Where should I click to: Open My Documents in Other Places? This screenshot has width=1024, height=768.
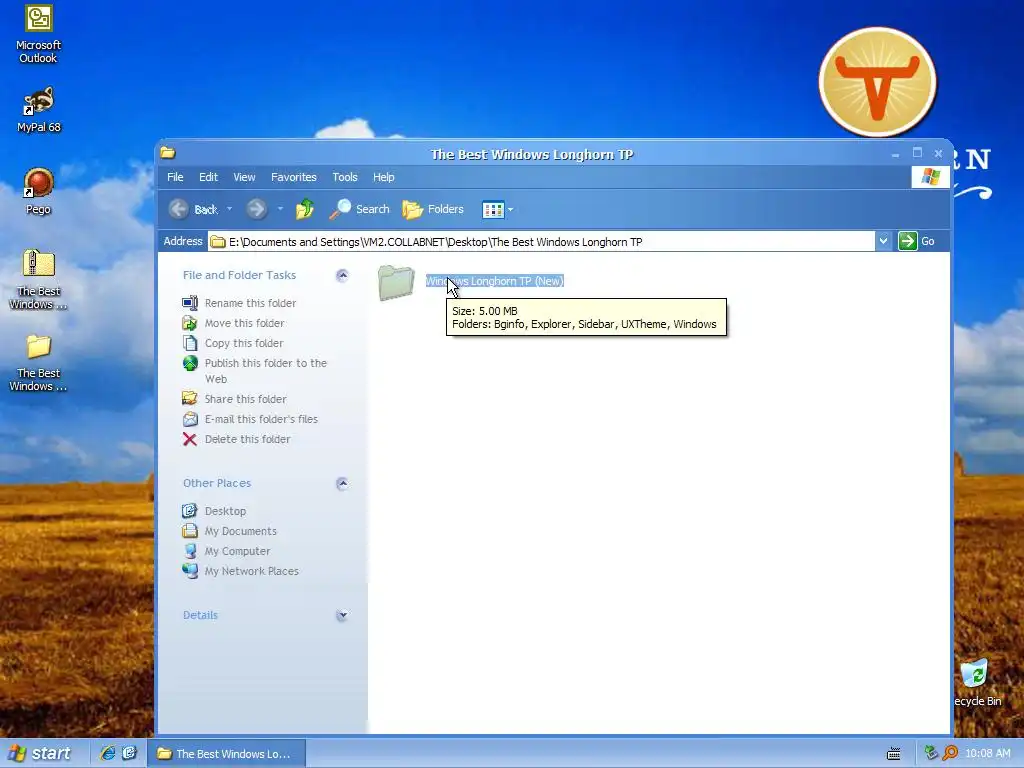pyautogui.click(x=229, y=531)
